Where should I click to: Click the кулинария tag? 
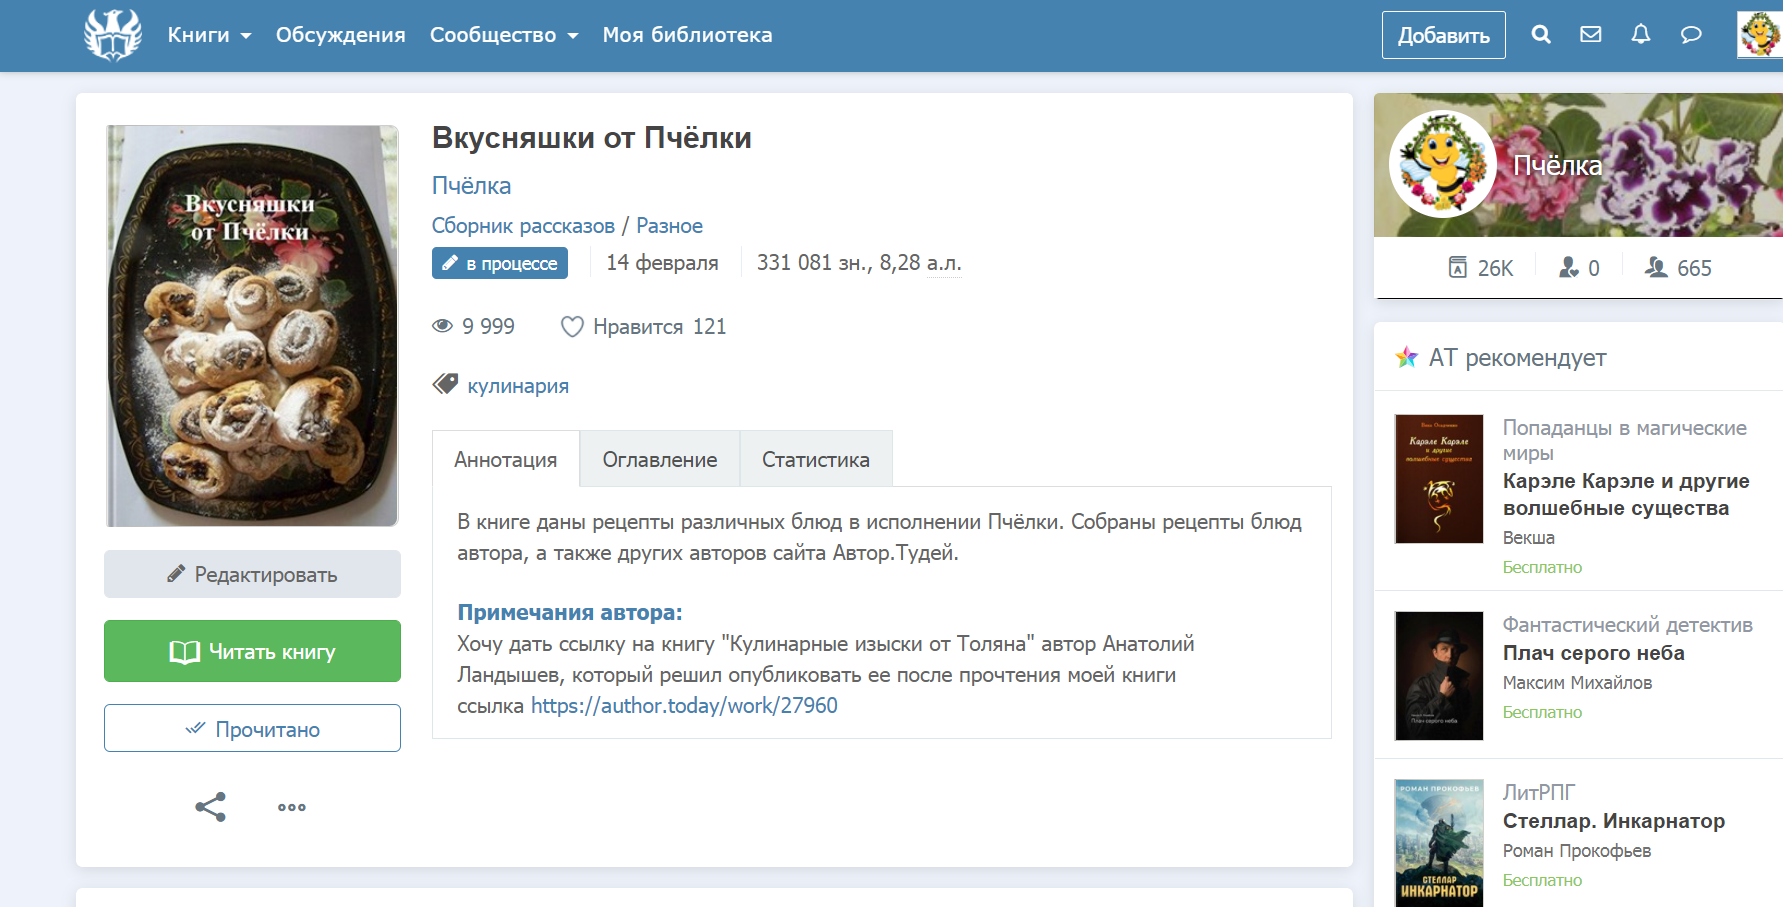[518, 386]
